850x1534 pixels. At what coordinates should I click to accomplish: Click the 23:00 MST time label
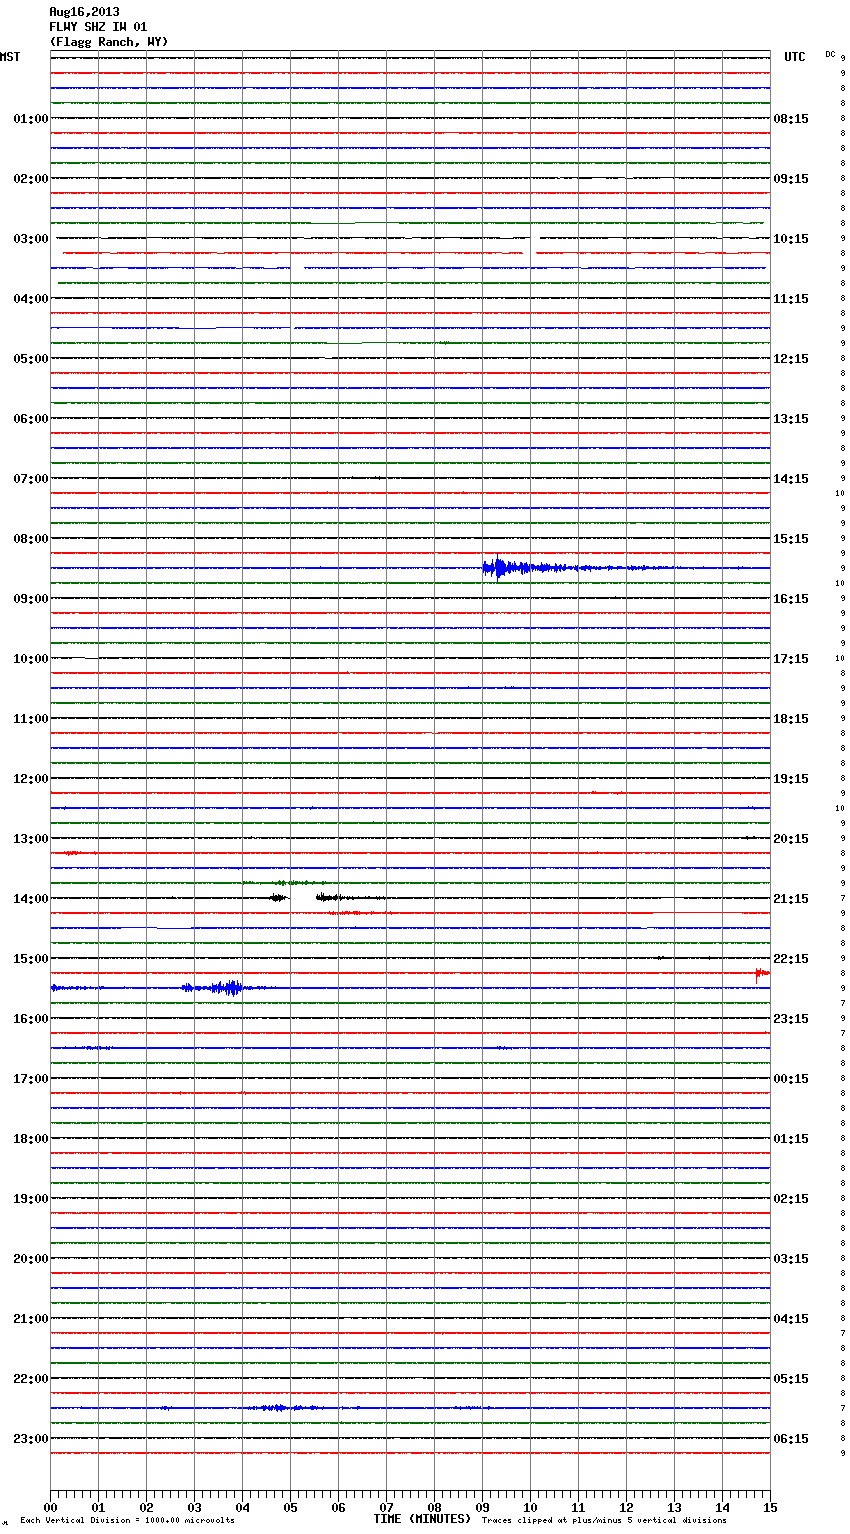[30, 1439]
